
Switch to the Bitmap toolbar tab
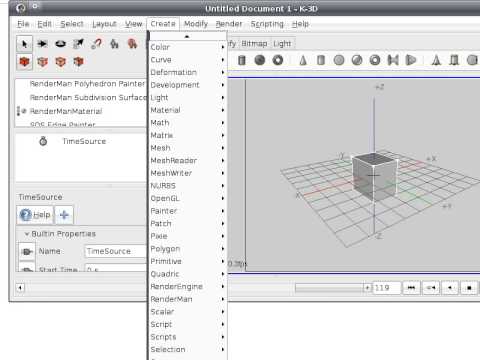[x=254, y=44]
